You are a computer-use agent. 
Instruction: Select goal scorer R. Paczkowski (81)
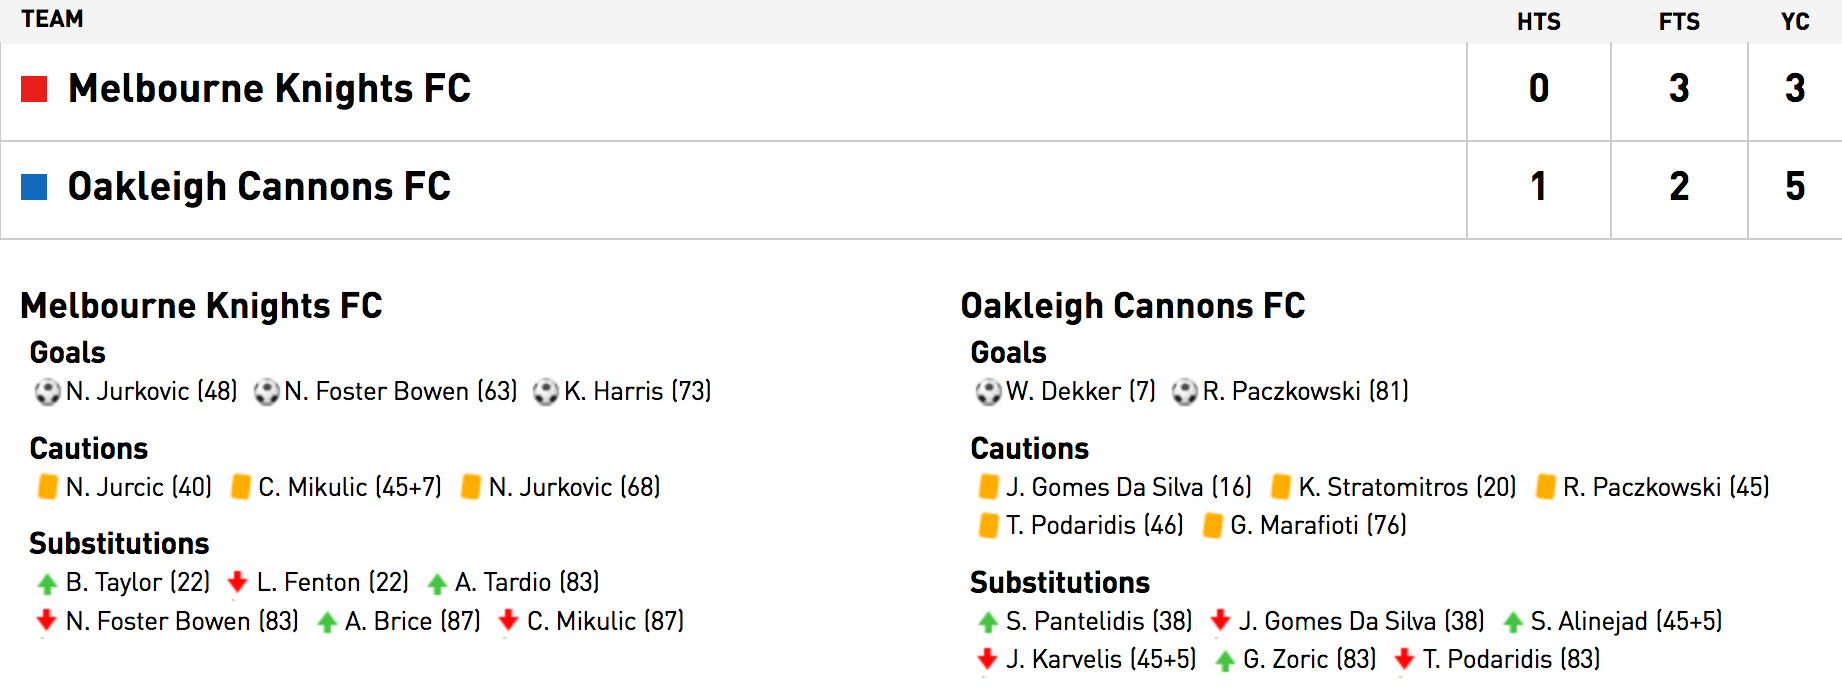tap(1305, 392)
